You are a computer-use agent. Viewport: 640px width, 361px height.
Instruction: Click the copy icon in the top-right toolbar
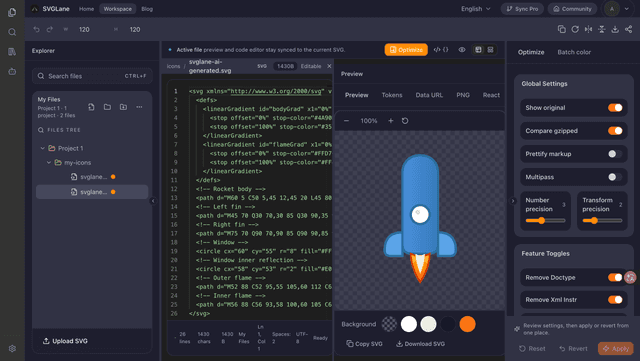(x=562, y=29)
